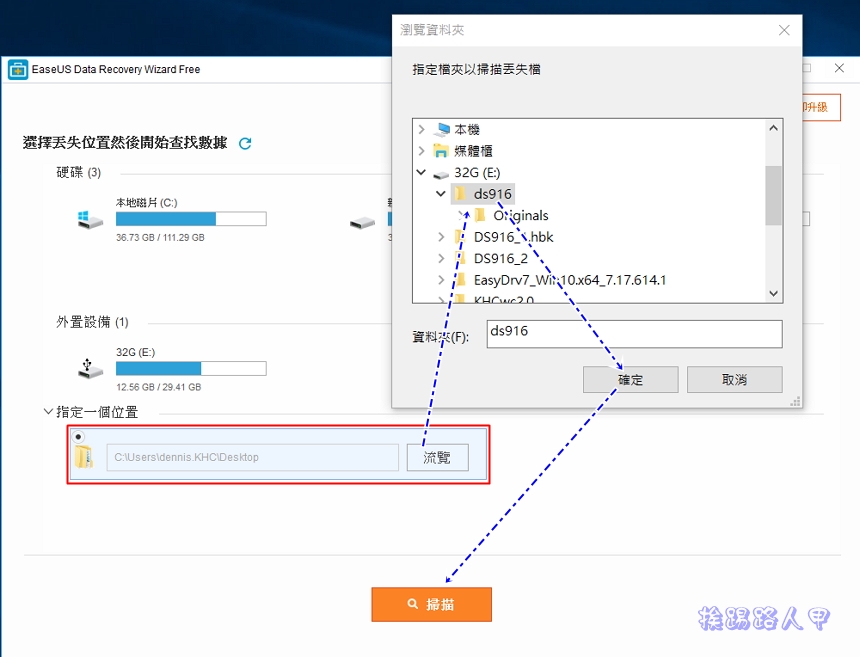The image size is (860, 657).
Task: Click the ds916 folder icon in the tree
Action: 460,194
